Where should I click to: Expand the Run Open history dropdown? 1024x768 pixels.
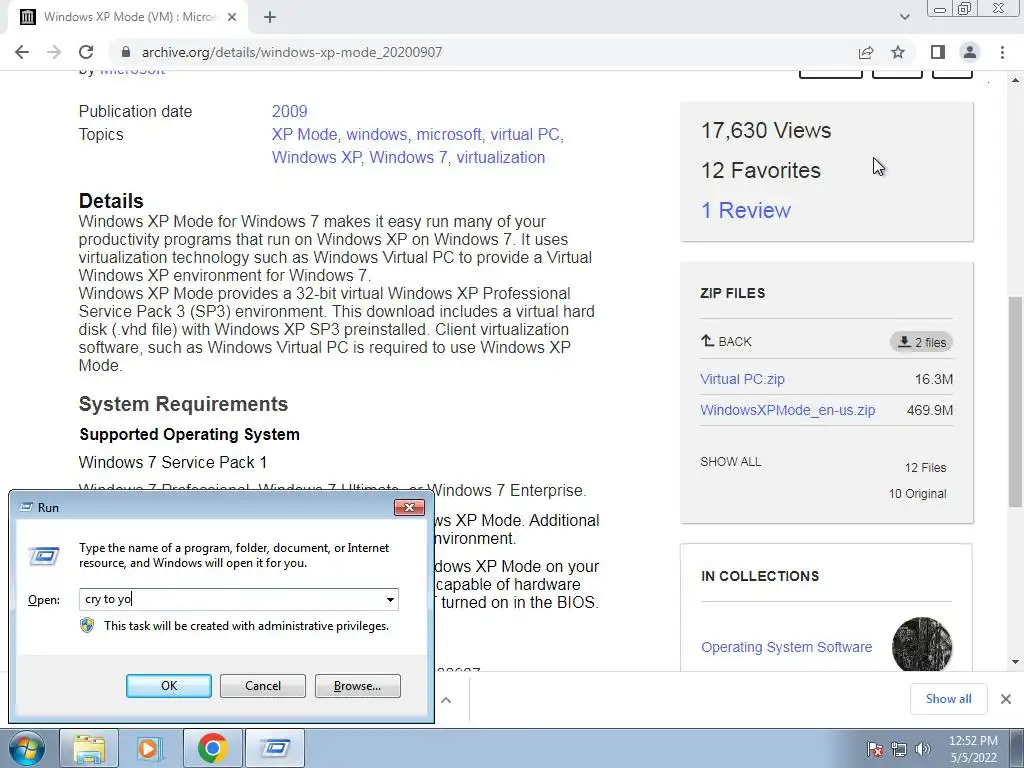coord(390,600)
